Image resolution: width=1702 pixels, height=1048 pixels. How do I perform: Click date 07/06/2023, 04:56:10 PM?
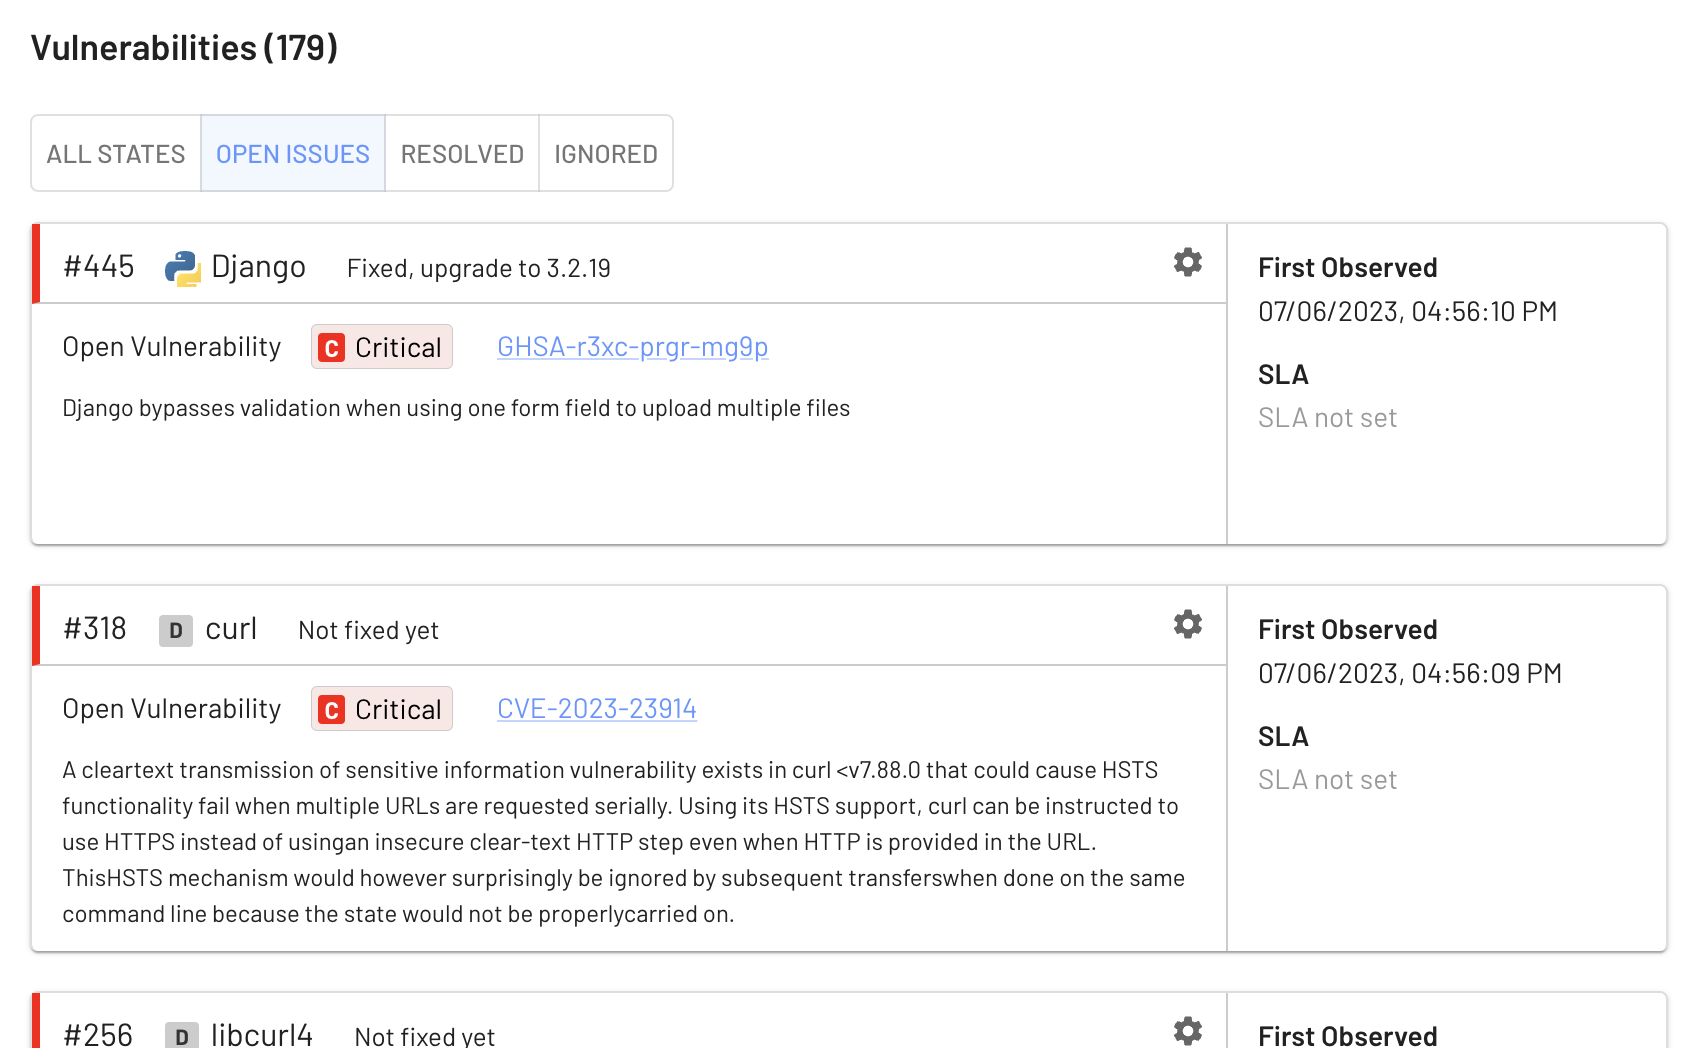tap(1407, 312)
